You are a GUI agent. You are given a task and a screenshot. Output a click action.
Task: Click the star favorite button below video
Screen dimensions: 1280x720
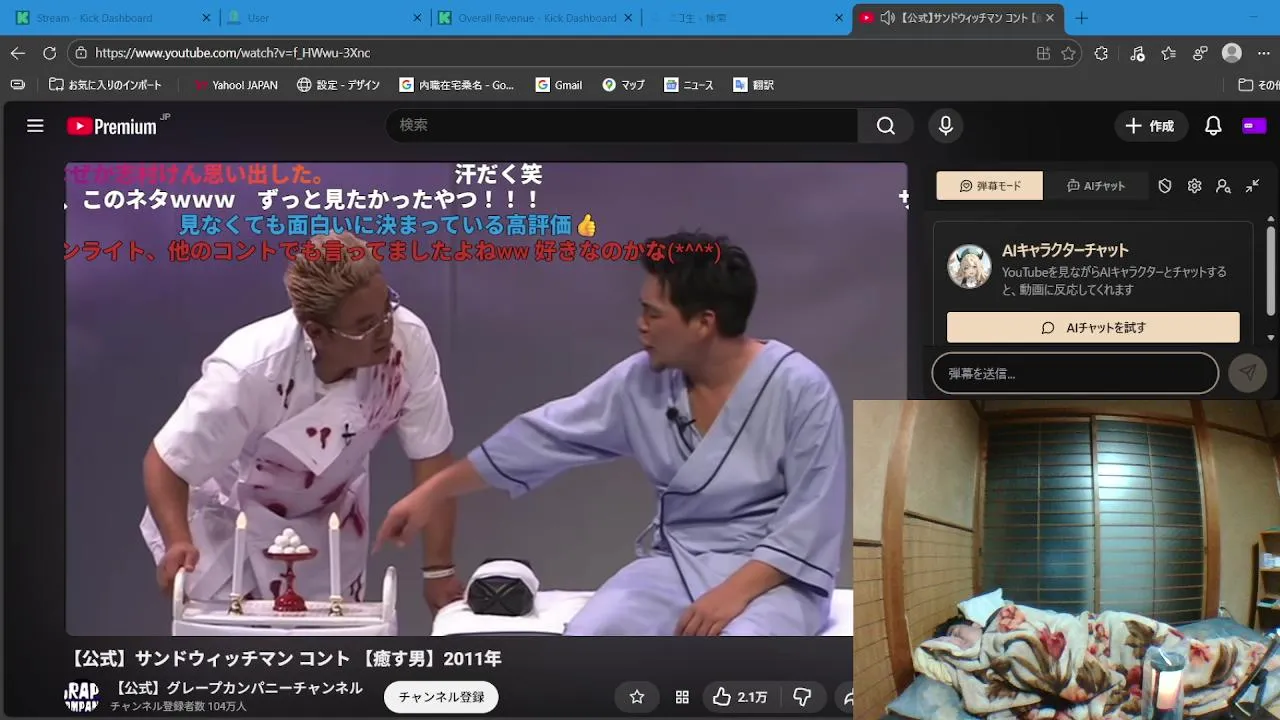pos(637,697)
